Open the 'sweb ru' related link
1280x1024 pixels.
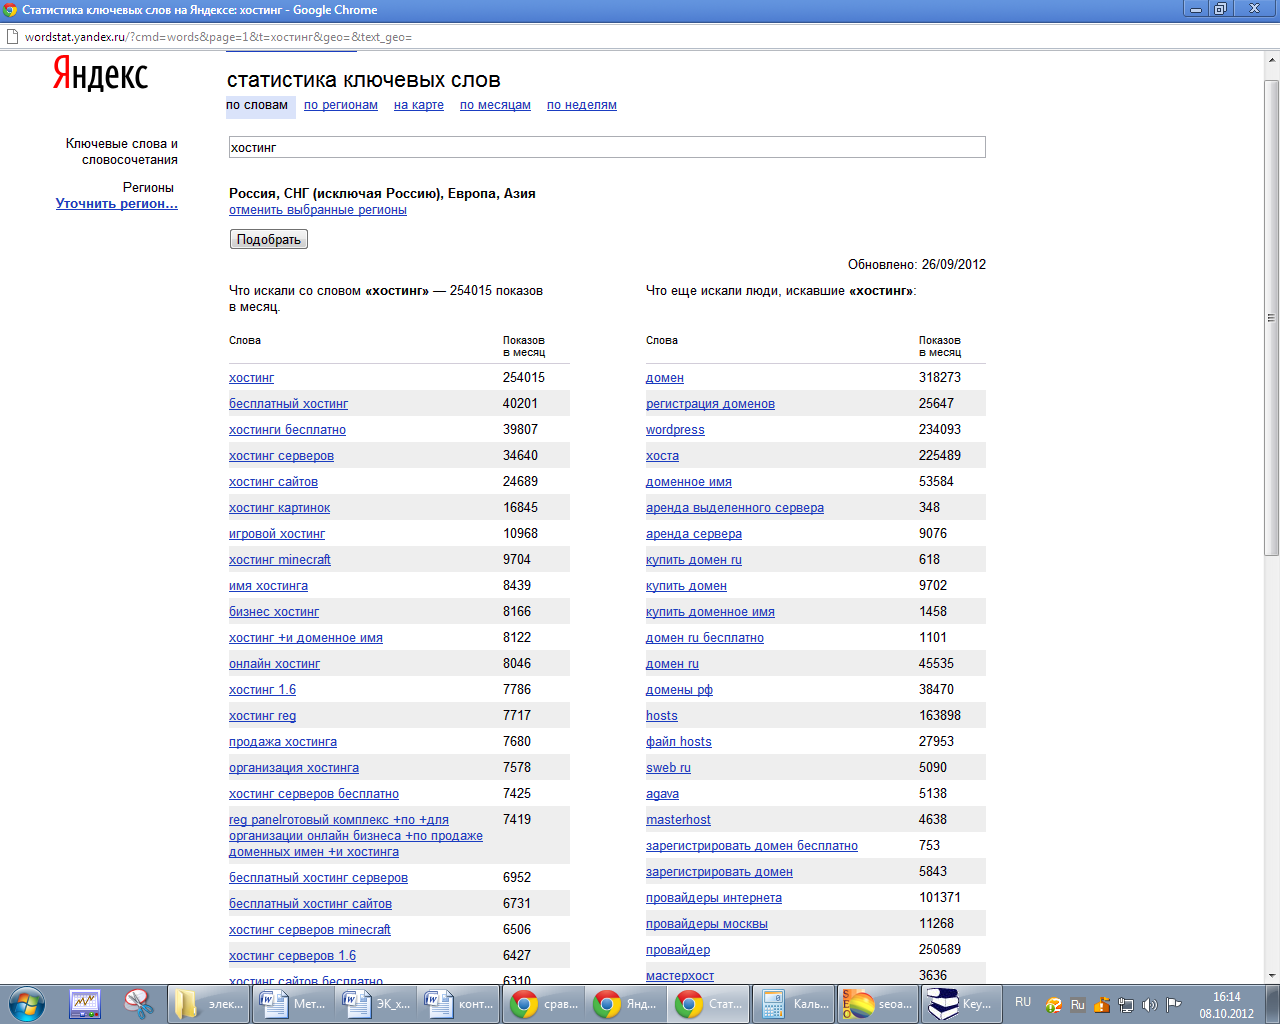point(668,768)
